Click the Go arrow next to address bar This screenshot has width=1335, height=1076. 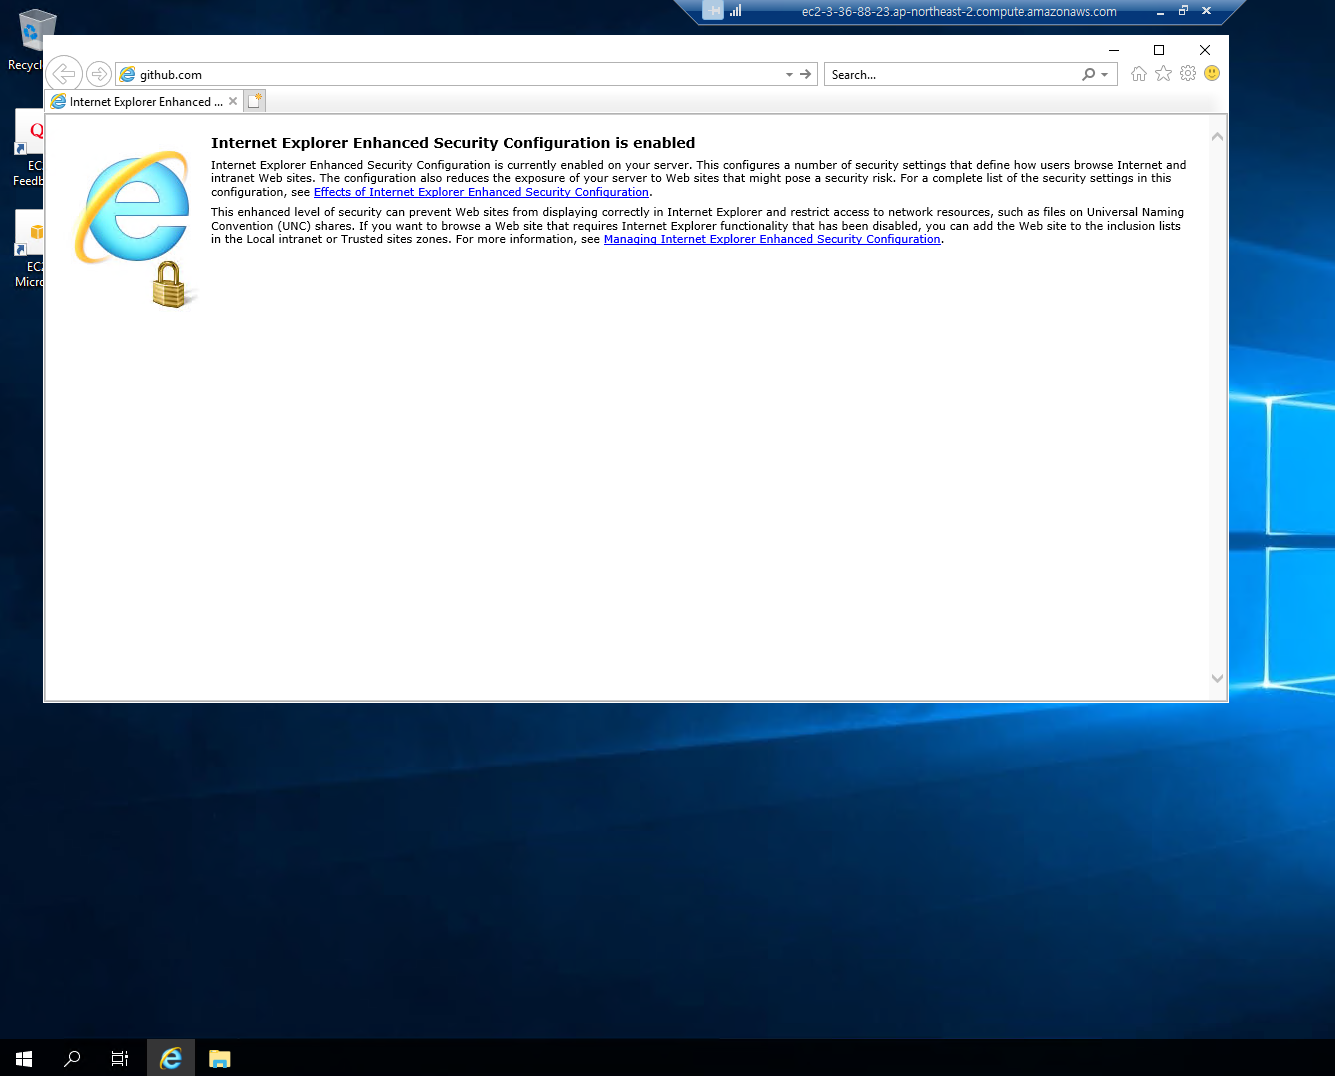806,74
